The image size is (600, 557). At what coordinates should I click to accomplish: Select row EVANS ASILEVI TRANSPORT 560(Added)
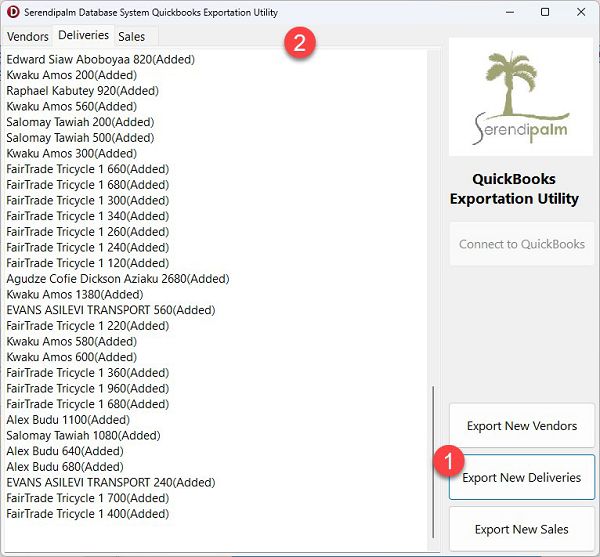[111, 310]
